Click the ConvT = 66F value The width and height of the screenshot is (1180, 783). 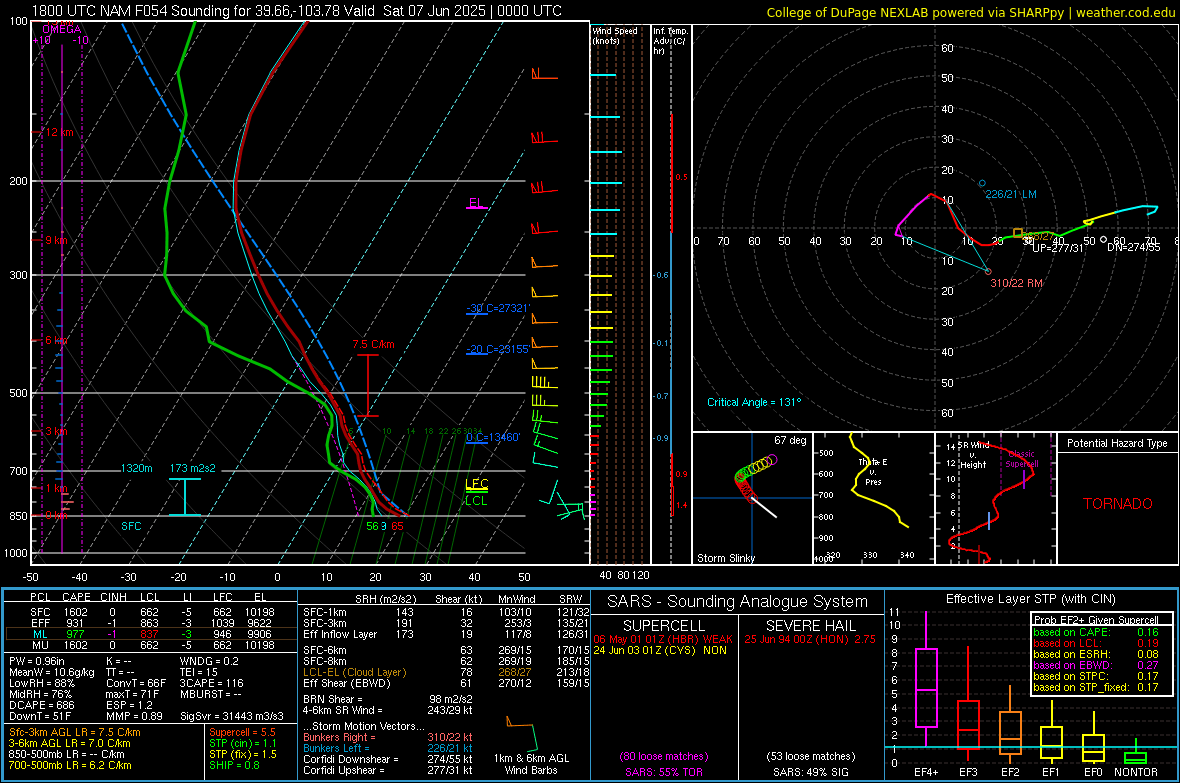(x=136, y=683)
